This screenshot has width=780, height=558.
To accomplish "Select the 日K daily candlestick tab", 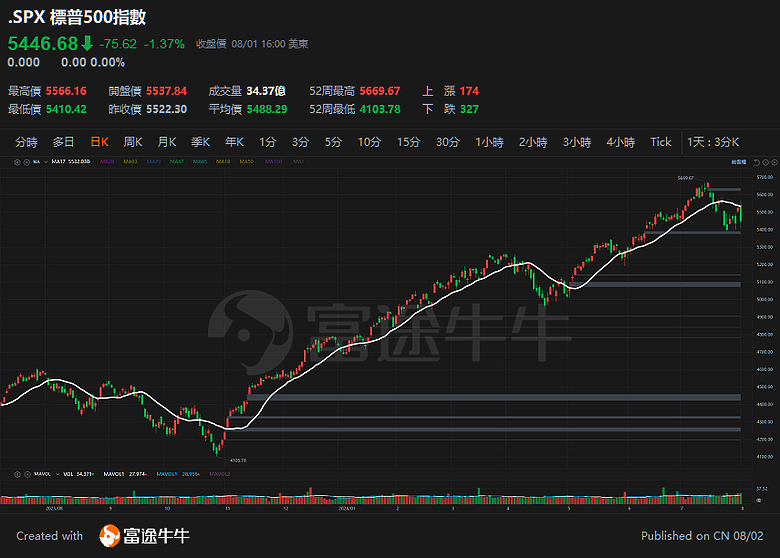I will [99, 142].
